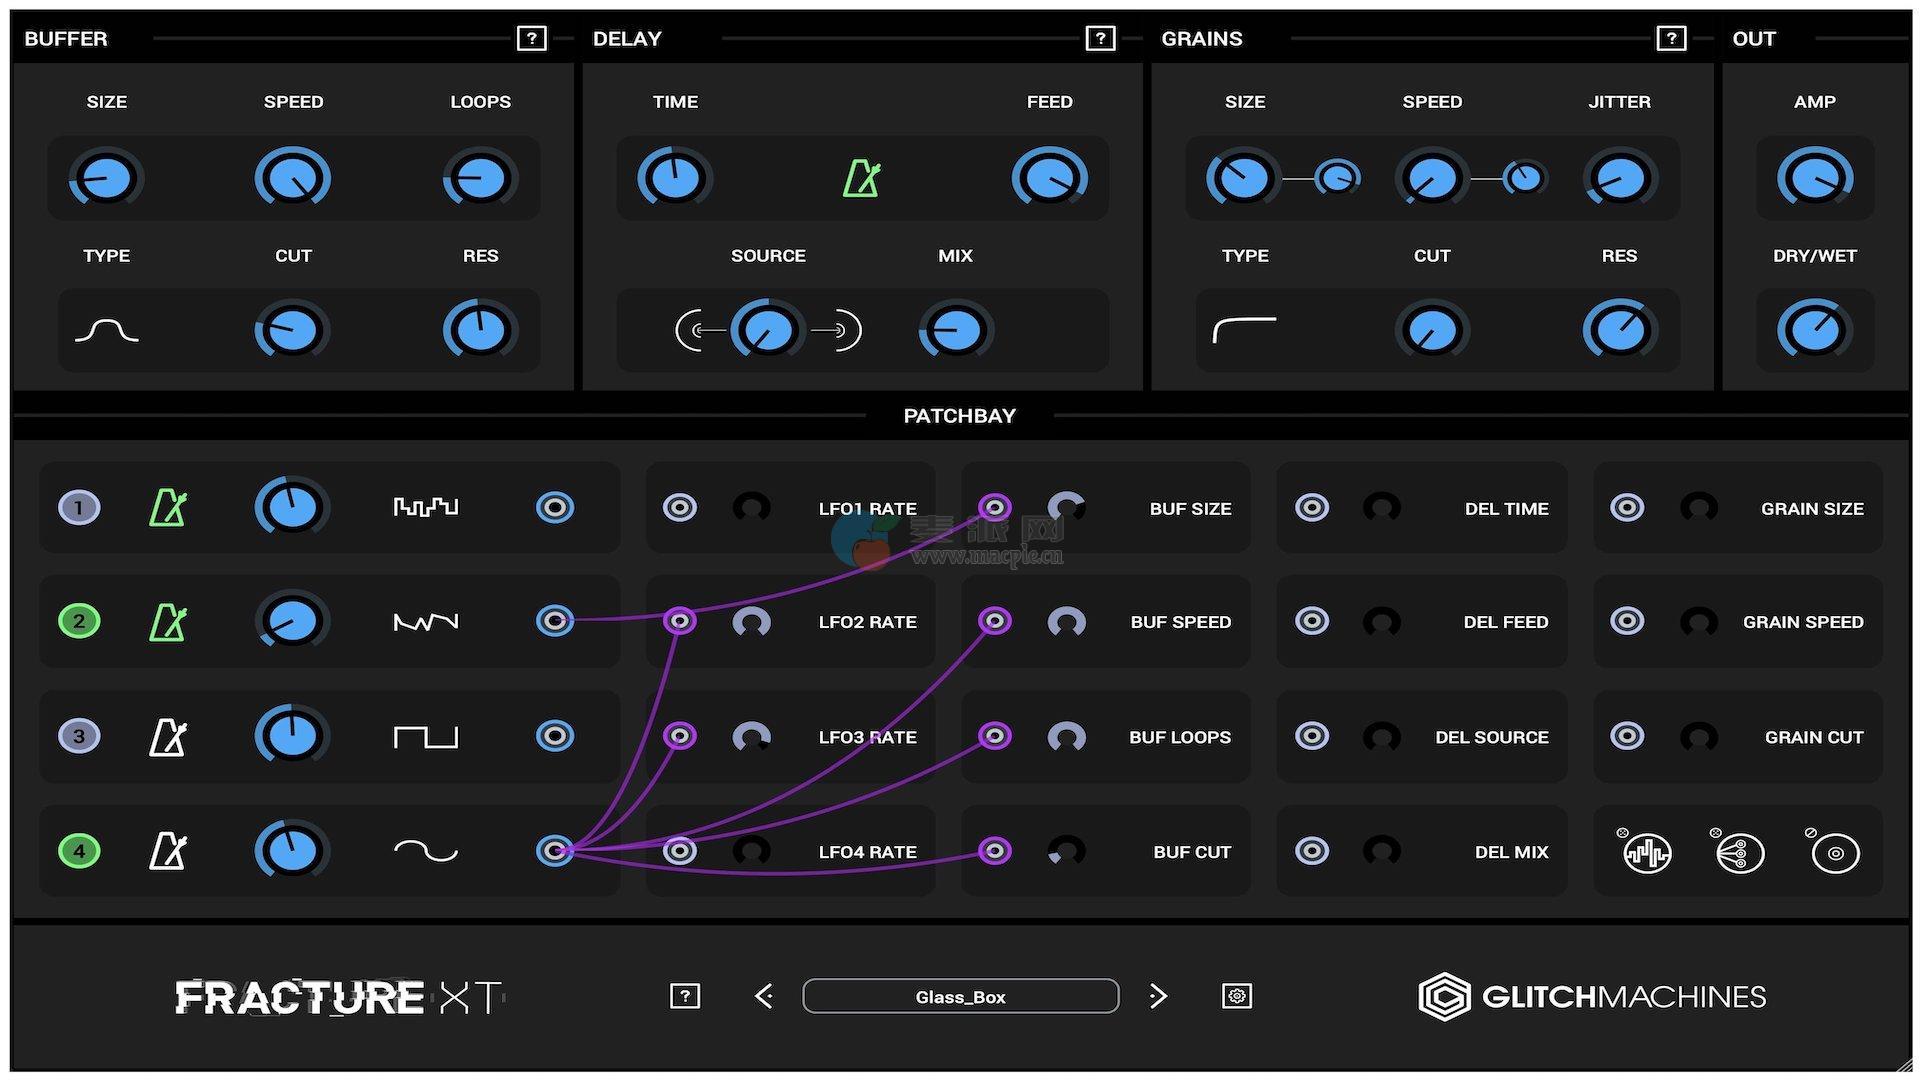Click the clear-patch target circle icon
The height and width of the screenshot is (1080, 1920).
tap(1834, 852)
